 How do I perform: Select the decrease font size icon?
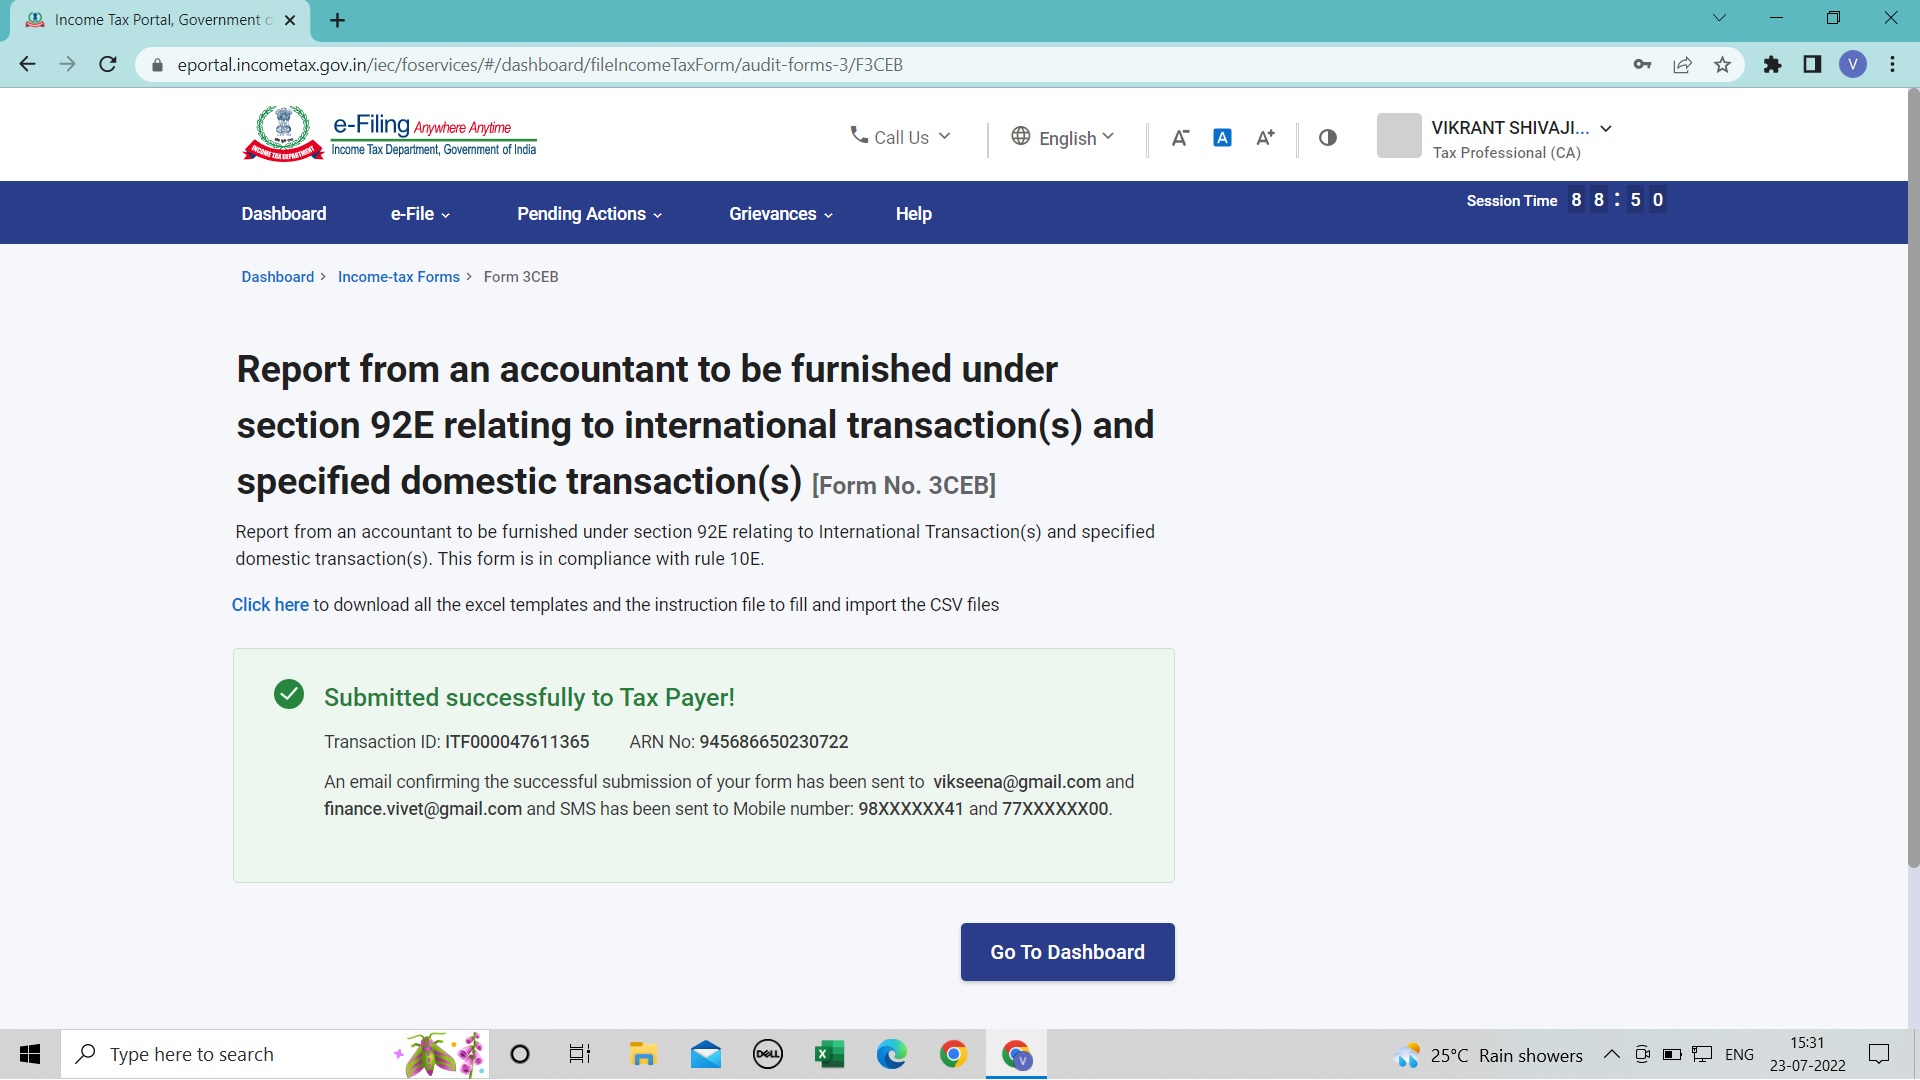[1180, 137]
